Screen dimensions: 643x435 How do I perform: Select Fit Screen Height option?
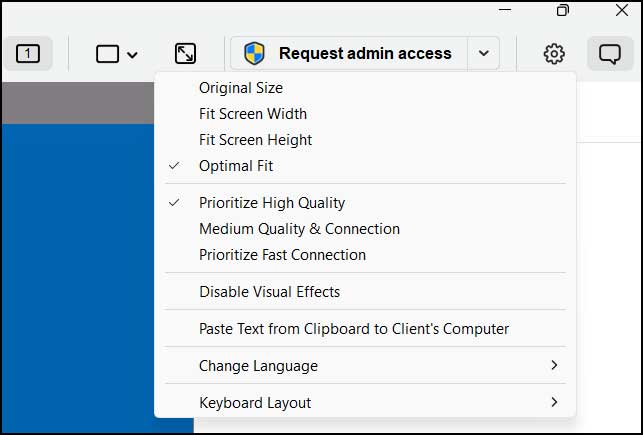pyautogui.click(x=255, y=140)
